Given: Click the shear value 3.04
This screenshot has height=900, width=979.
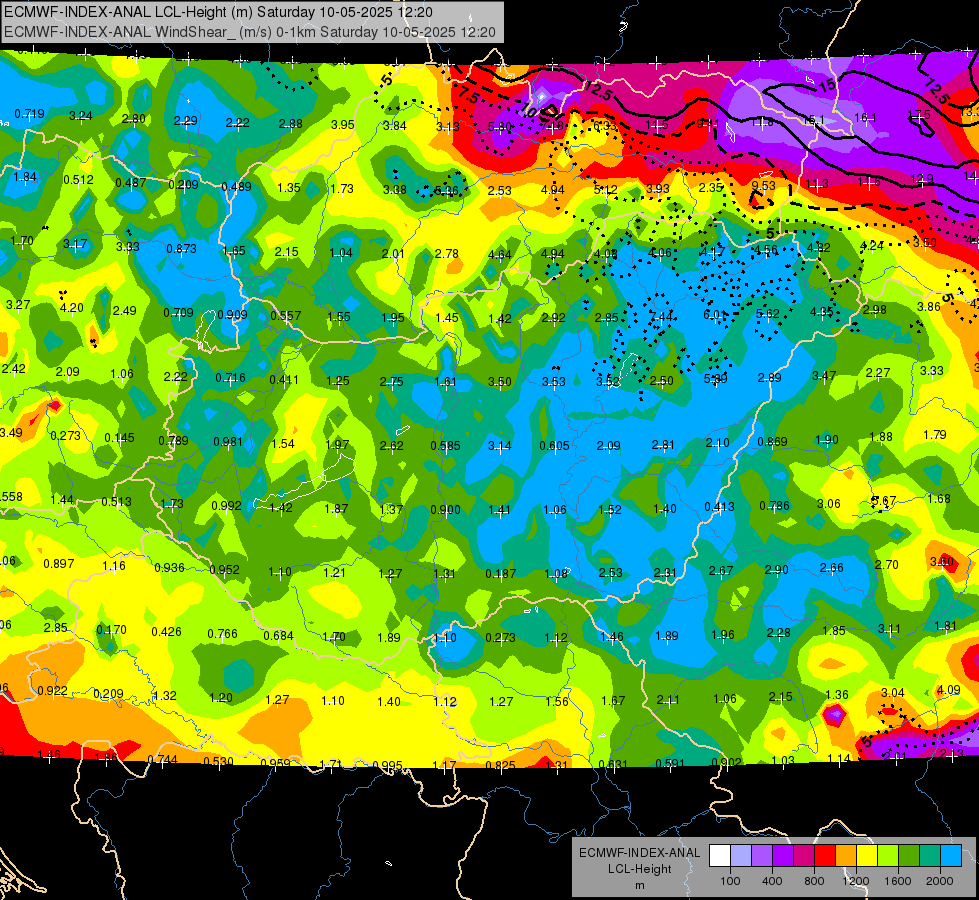Looking at the screenshot, I should tap(893, 693).
